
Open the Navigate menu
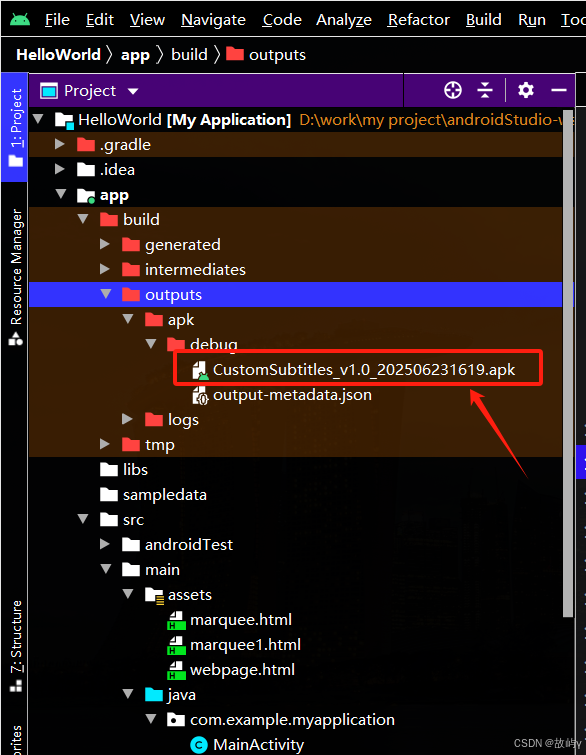[213, 20]
